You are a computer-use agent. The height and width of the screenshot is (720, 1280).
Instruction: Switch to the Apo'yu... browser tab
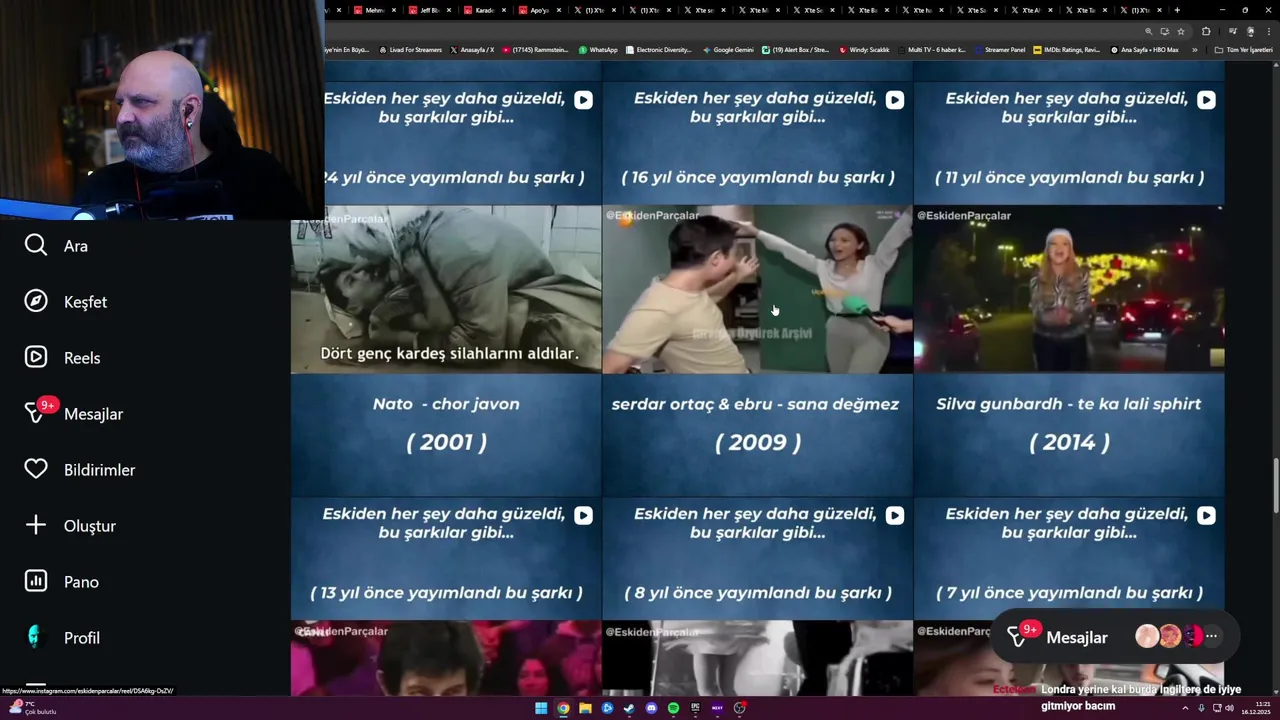539,10
